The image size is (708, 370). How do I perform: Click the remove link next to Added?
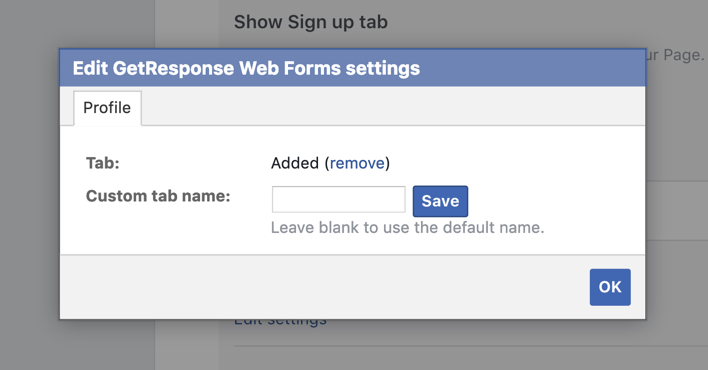click(357, 163)
